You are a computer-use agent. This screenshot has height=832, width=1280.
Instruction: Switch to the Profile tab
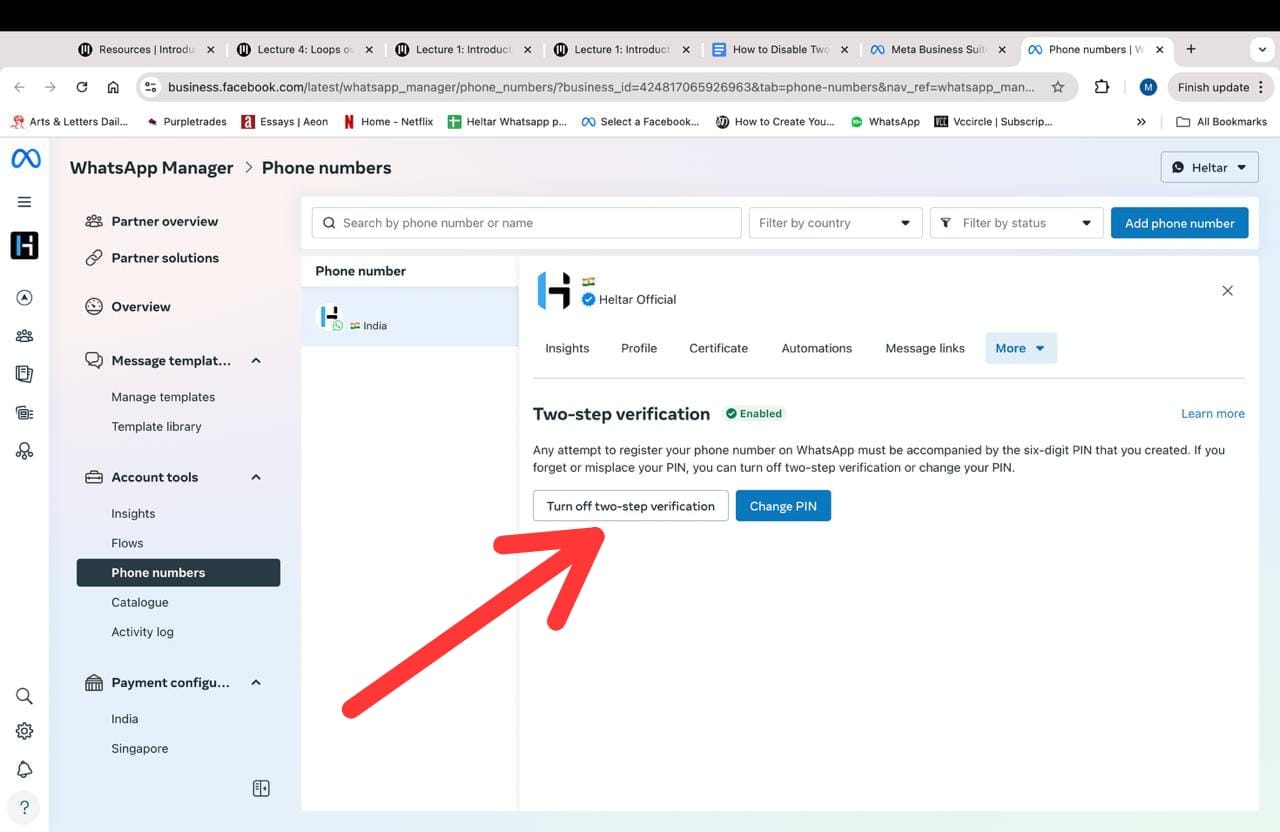tap(639, 348)
